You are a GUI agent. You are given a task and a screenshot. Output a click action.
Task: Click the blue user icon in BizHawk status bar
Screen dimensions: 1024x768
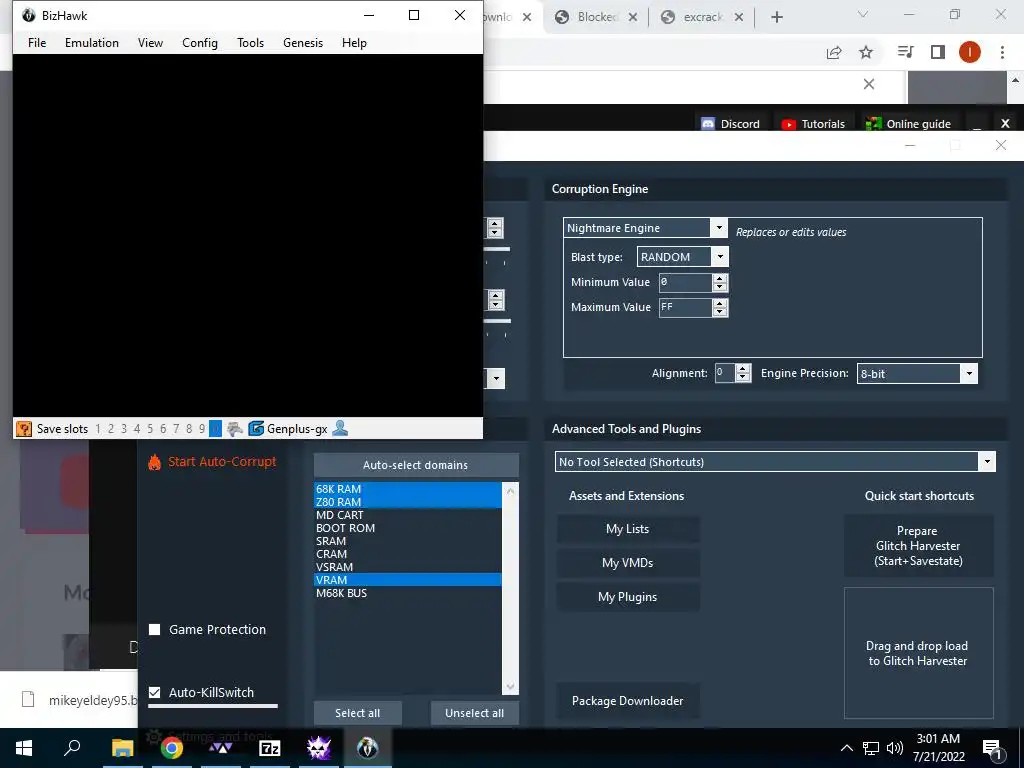[340, 428]
